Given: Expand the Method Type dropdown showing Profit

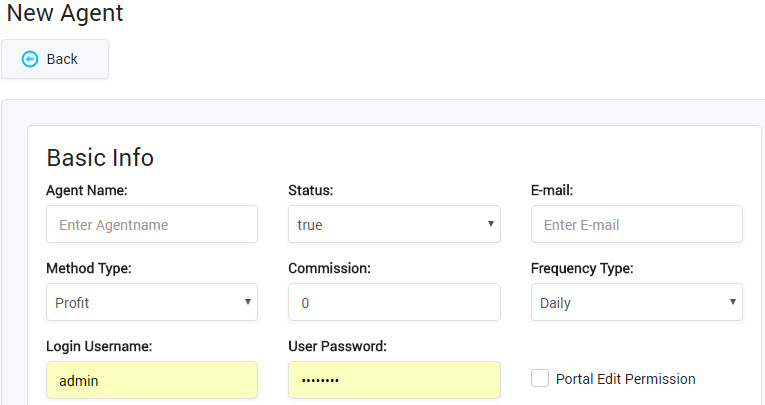Looking at the screenshot, I should (152, 302).
